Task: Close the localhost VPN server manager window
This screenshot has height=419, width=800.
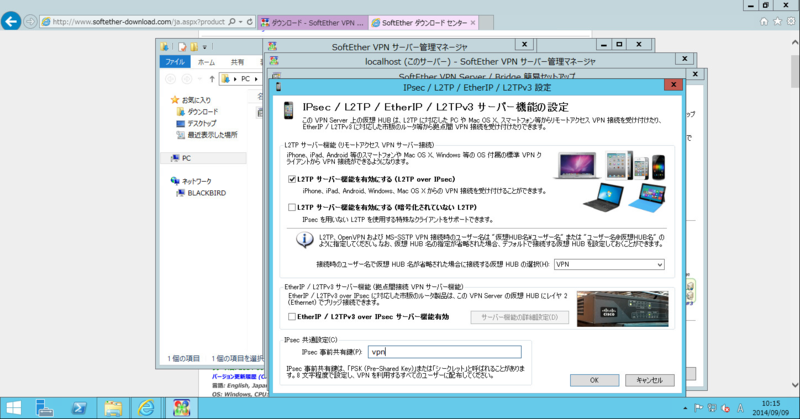Action: 684,59
